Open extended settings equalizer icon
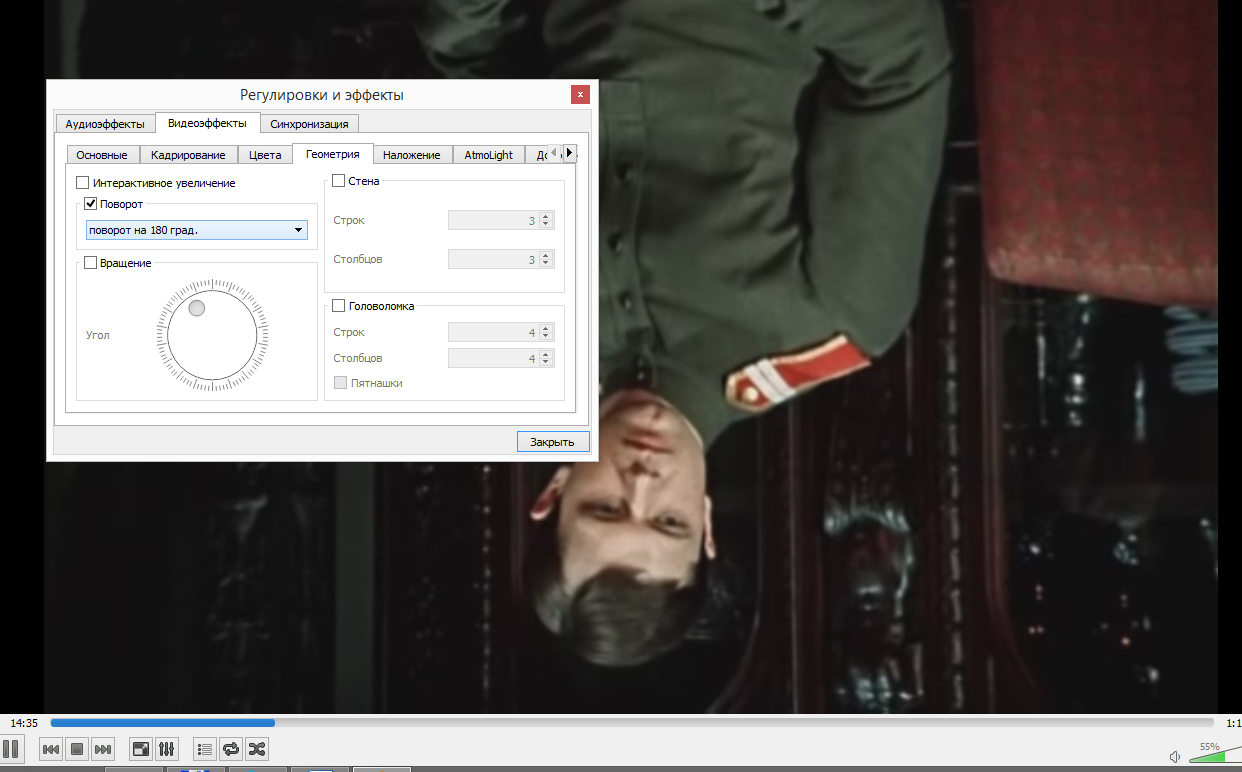This screenshot has height=772, width=1242. coord(167,749)
